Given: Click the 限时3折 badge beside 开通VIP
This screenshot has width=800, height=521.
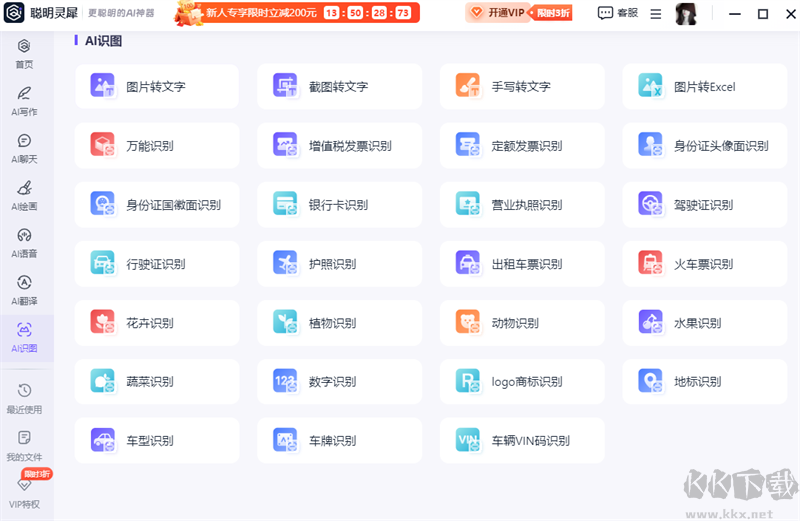Looking at the screenshot, I should pyautogui.click(x=552, y=13).
